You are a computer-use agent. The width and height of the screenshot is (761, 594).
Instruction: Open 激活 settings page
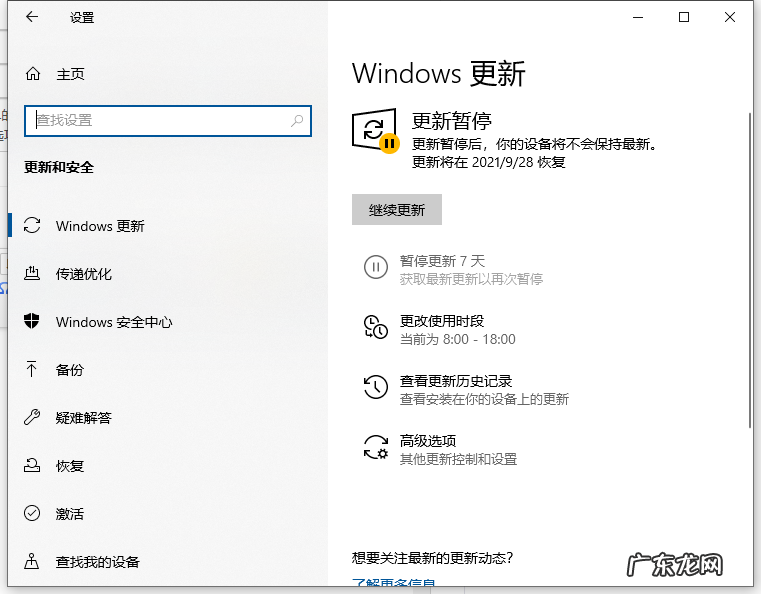pos(69,514)
